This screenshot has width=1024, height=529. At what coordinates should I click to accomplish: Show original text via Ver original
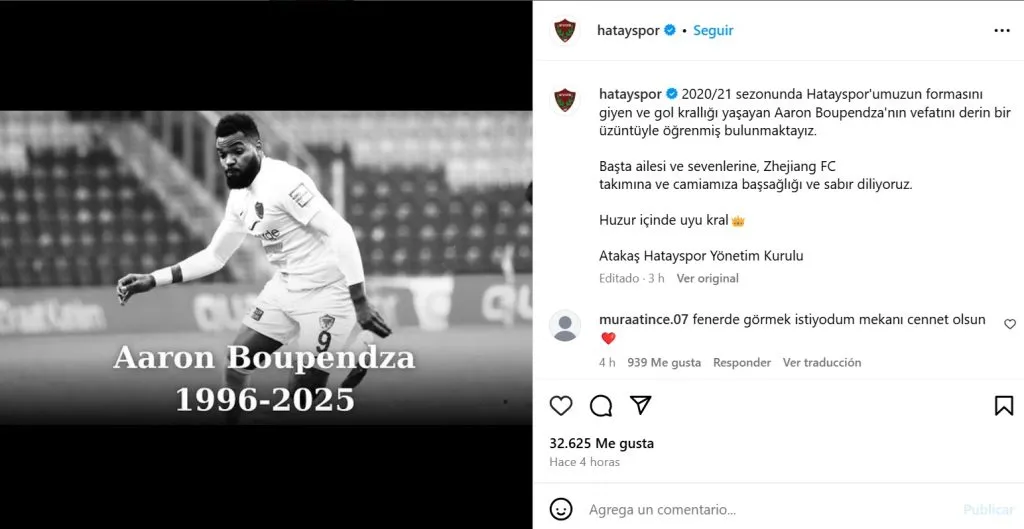[707, 278]
